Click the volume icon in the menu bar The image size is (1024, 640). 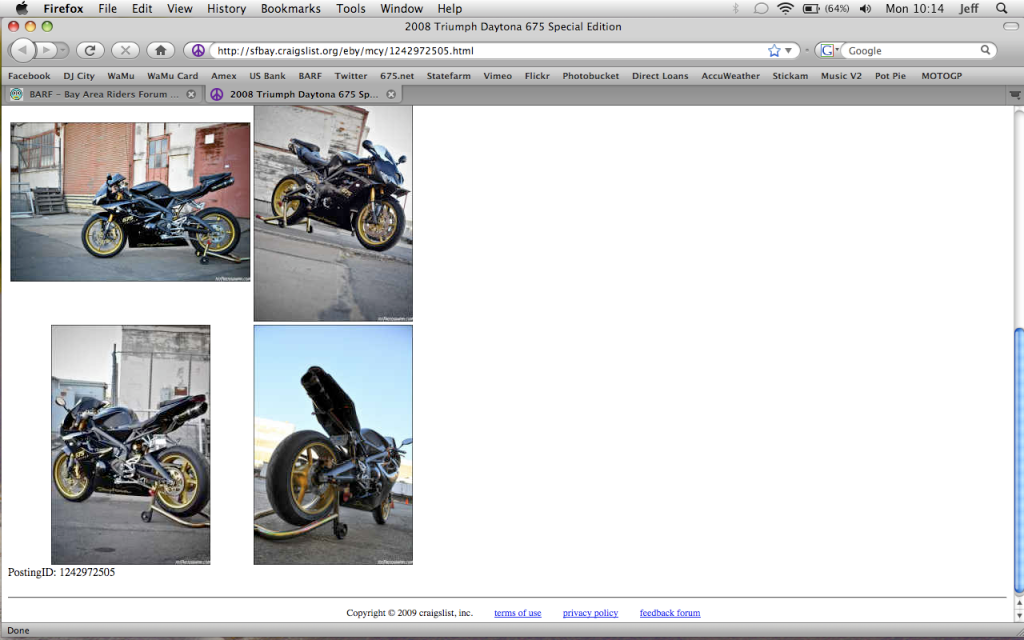(x=863, y=8)
